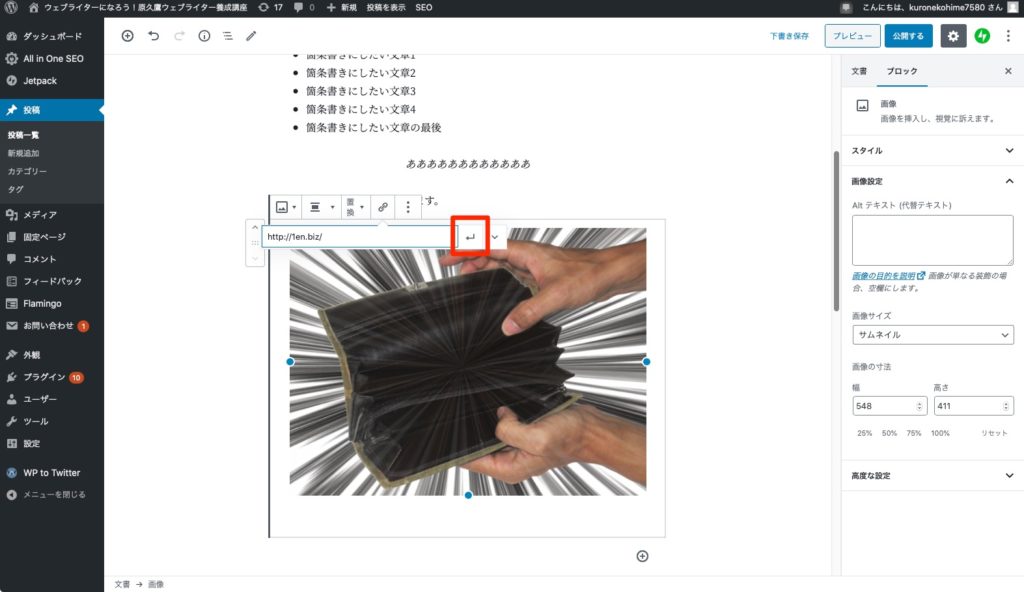Switch to the ブロック tab
The image size is (1024, 592).
[x=902, y=71]
